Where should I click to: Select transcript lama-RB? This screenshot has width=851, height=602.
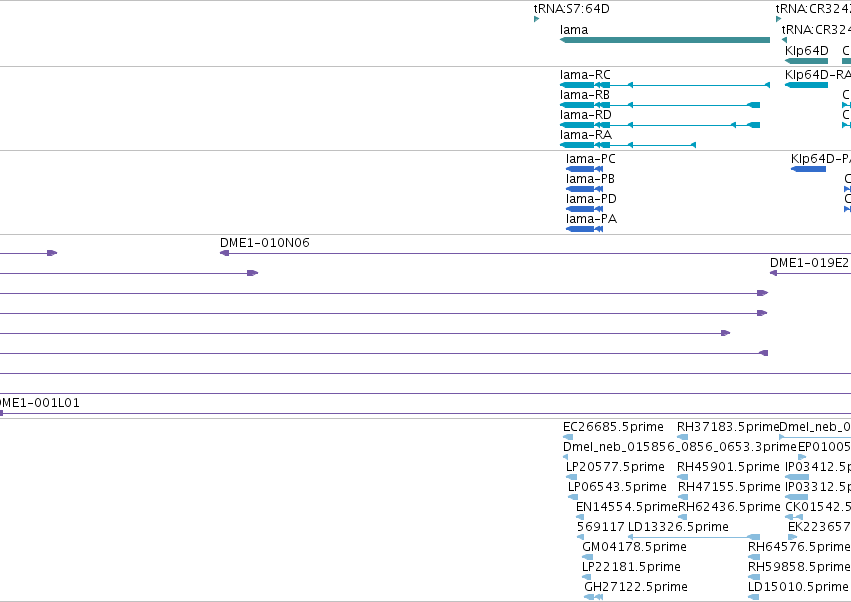(x=585, y=95)
